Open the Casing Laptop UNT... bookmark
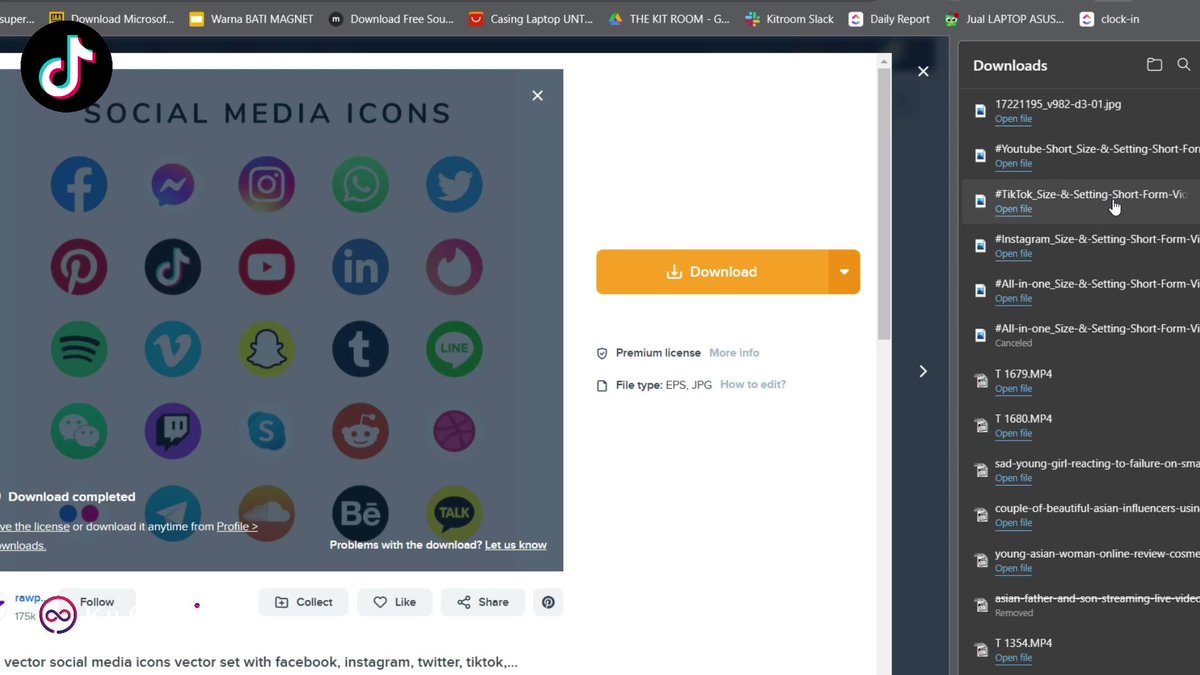The image size is (1200, 675). (x=531, y=18)
